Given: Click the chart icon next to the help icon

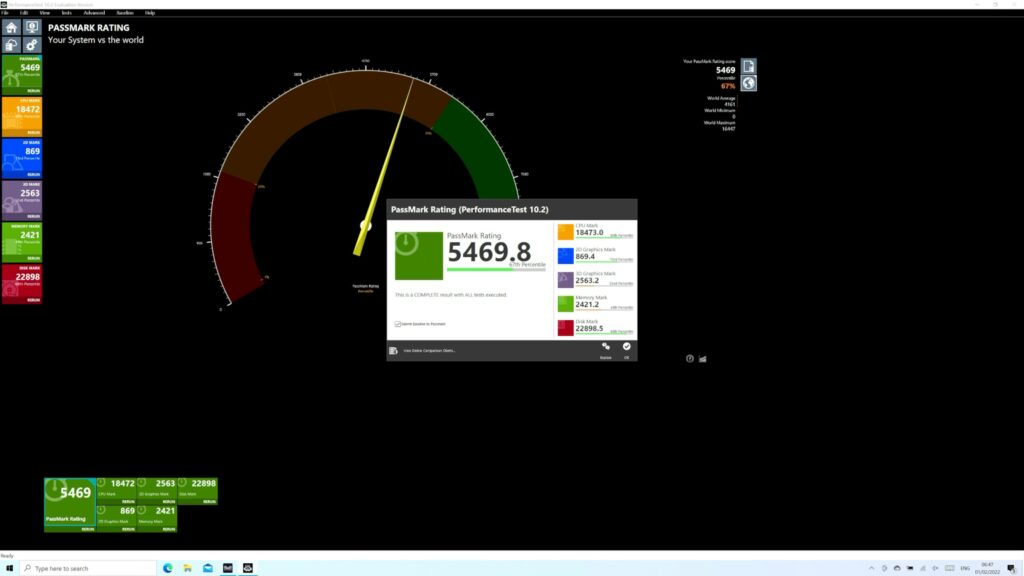Looking at the screenshot, I should click(703, 359).
